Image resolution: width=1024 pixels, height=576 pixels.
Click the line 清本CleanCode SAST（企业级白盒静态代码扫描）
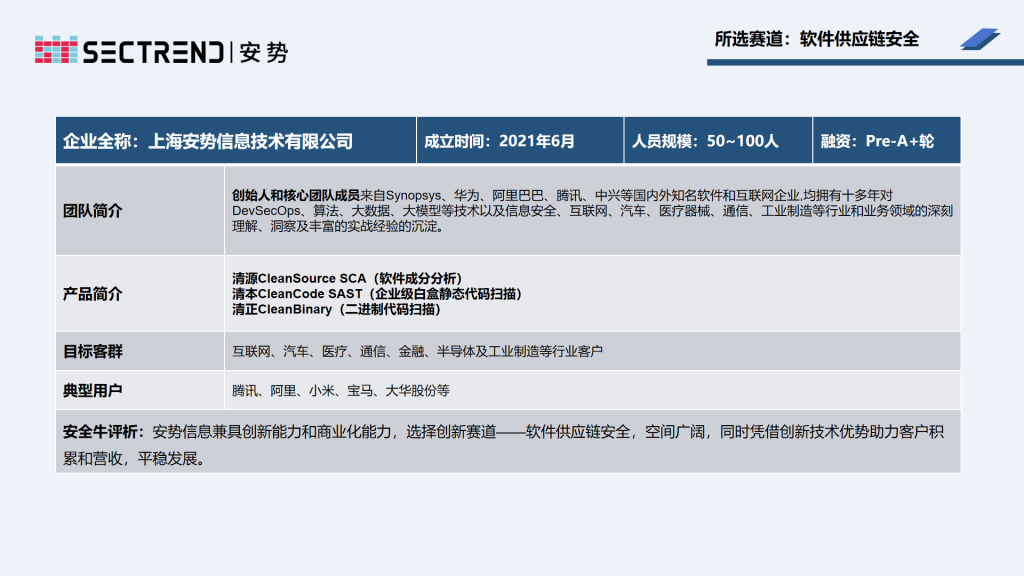377,294
